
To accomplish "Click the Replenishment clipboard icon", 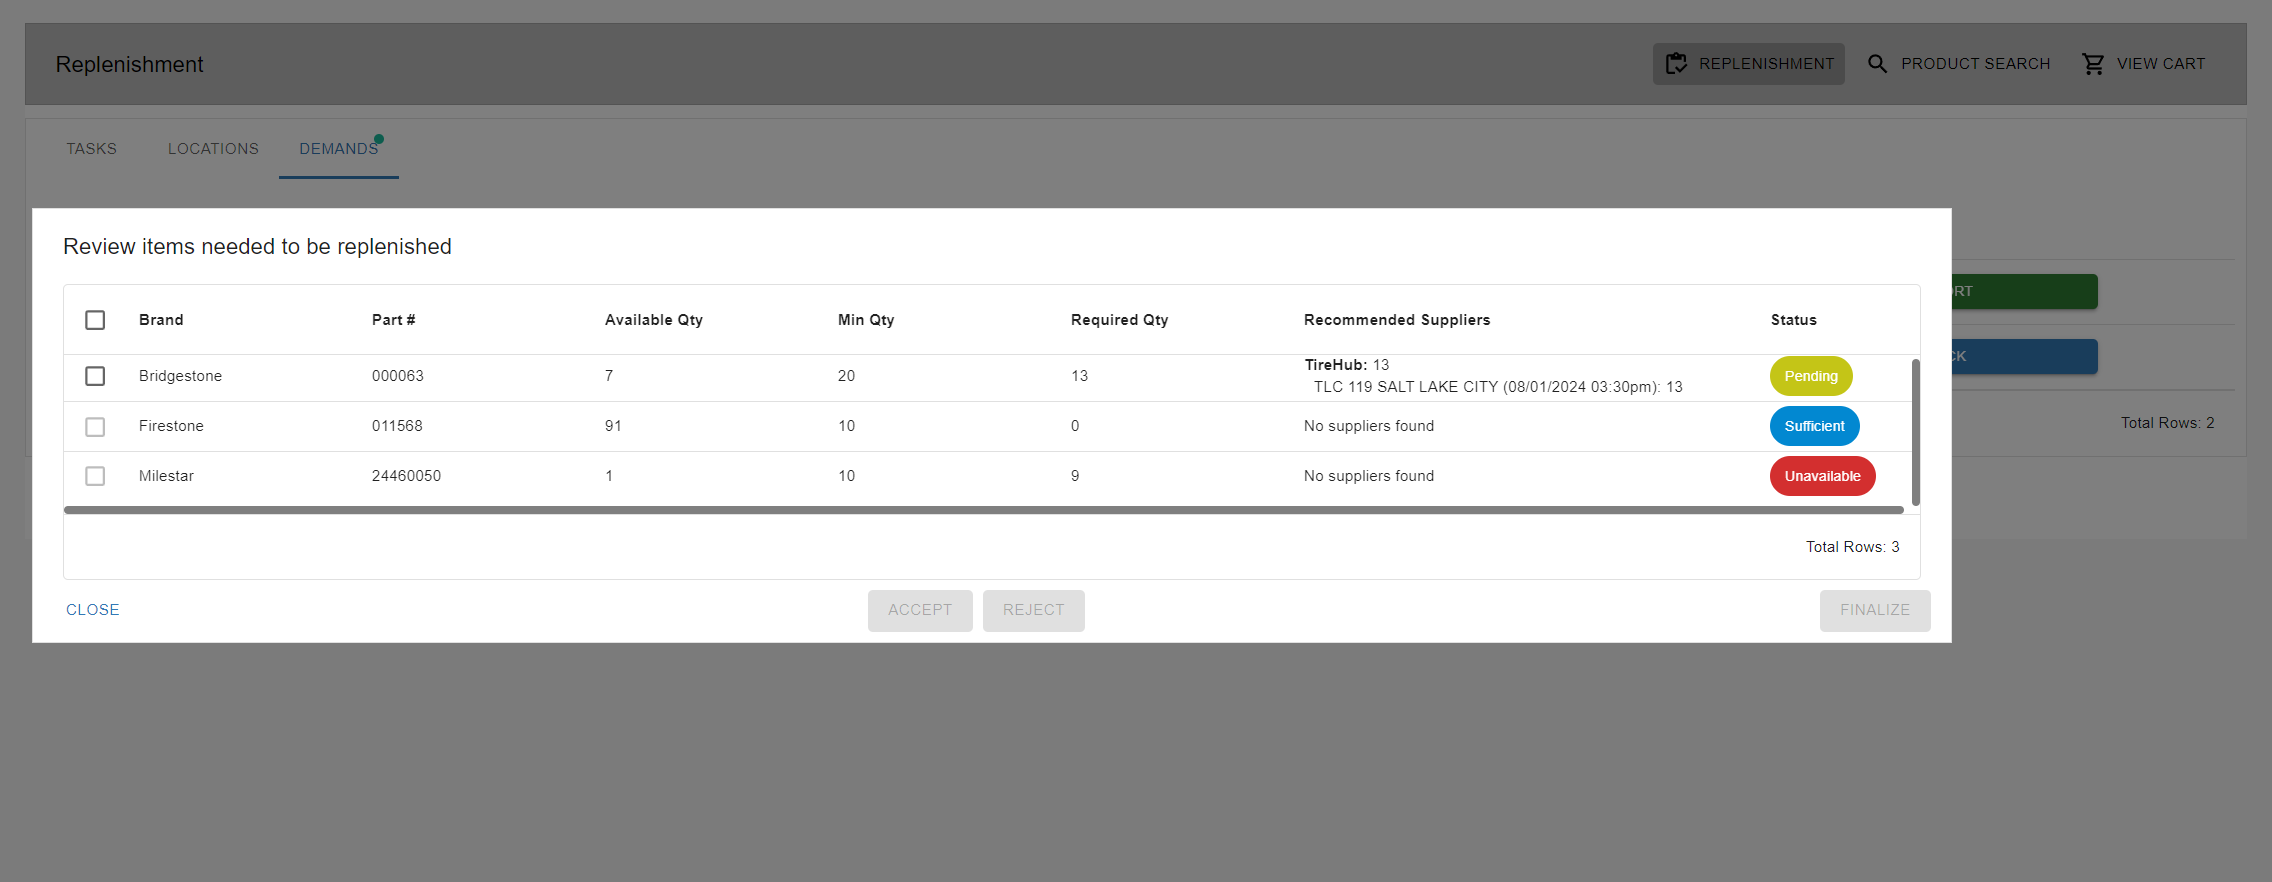I will (1676, 64).
